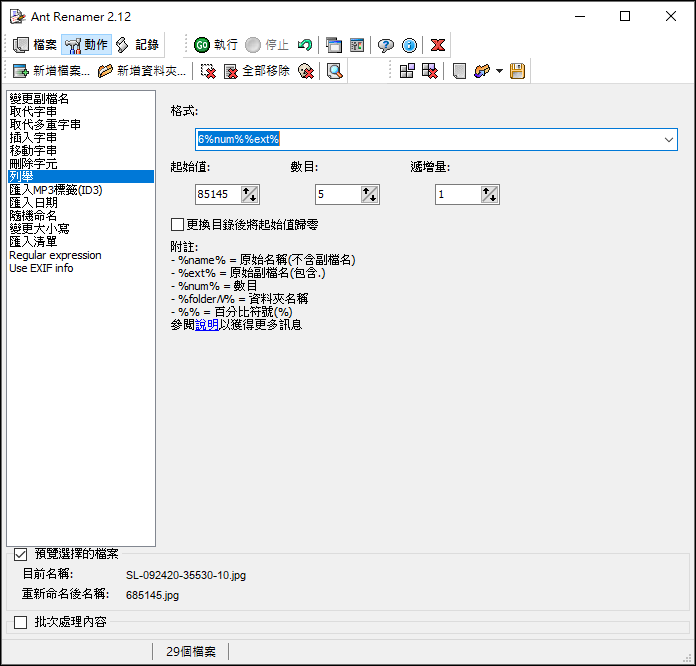Click the 29個檔案 status bar entry
696x666 pixels.
click(x=191, y=652)
